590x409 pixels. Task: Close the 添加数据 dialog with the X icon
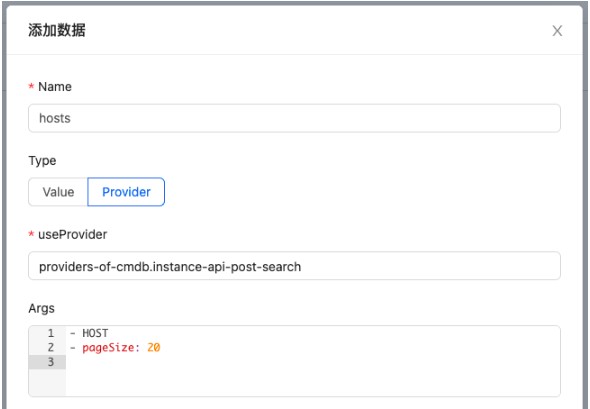(557, 30)
